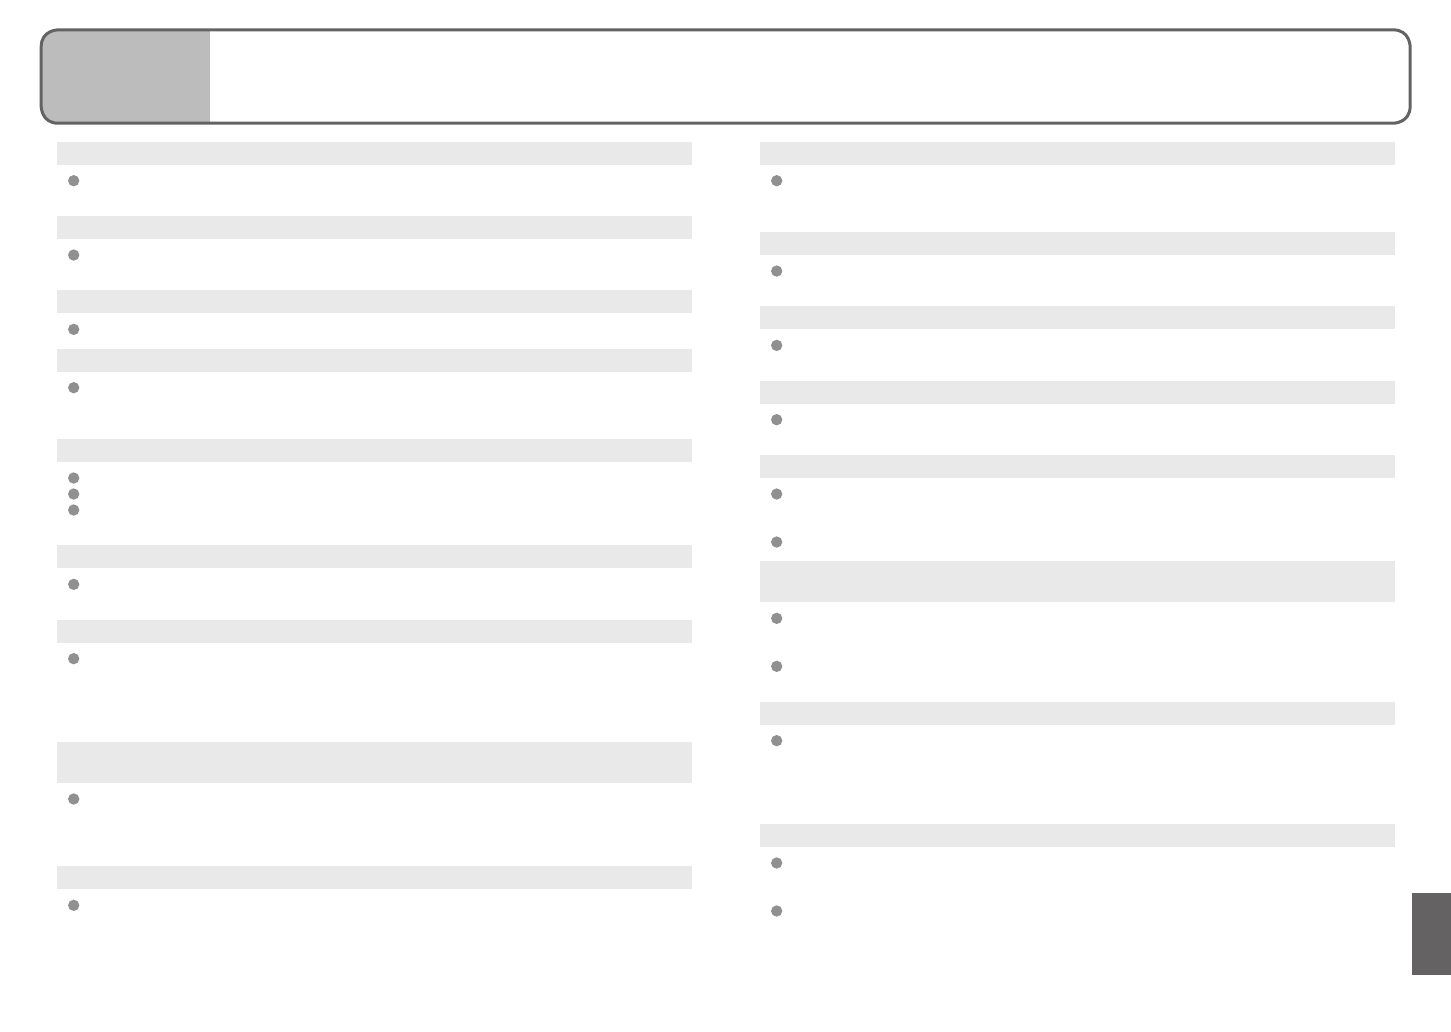
Task: Click the bottommost gray bar in the right column
Action: point(1077,835)
